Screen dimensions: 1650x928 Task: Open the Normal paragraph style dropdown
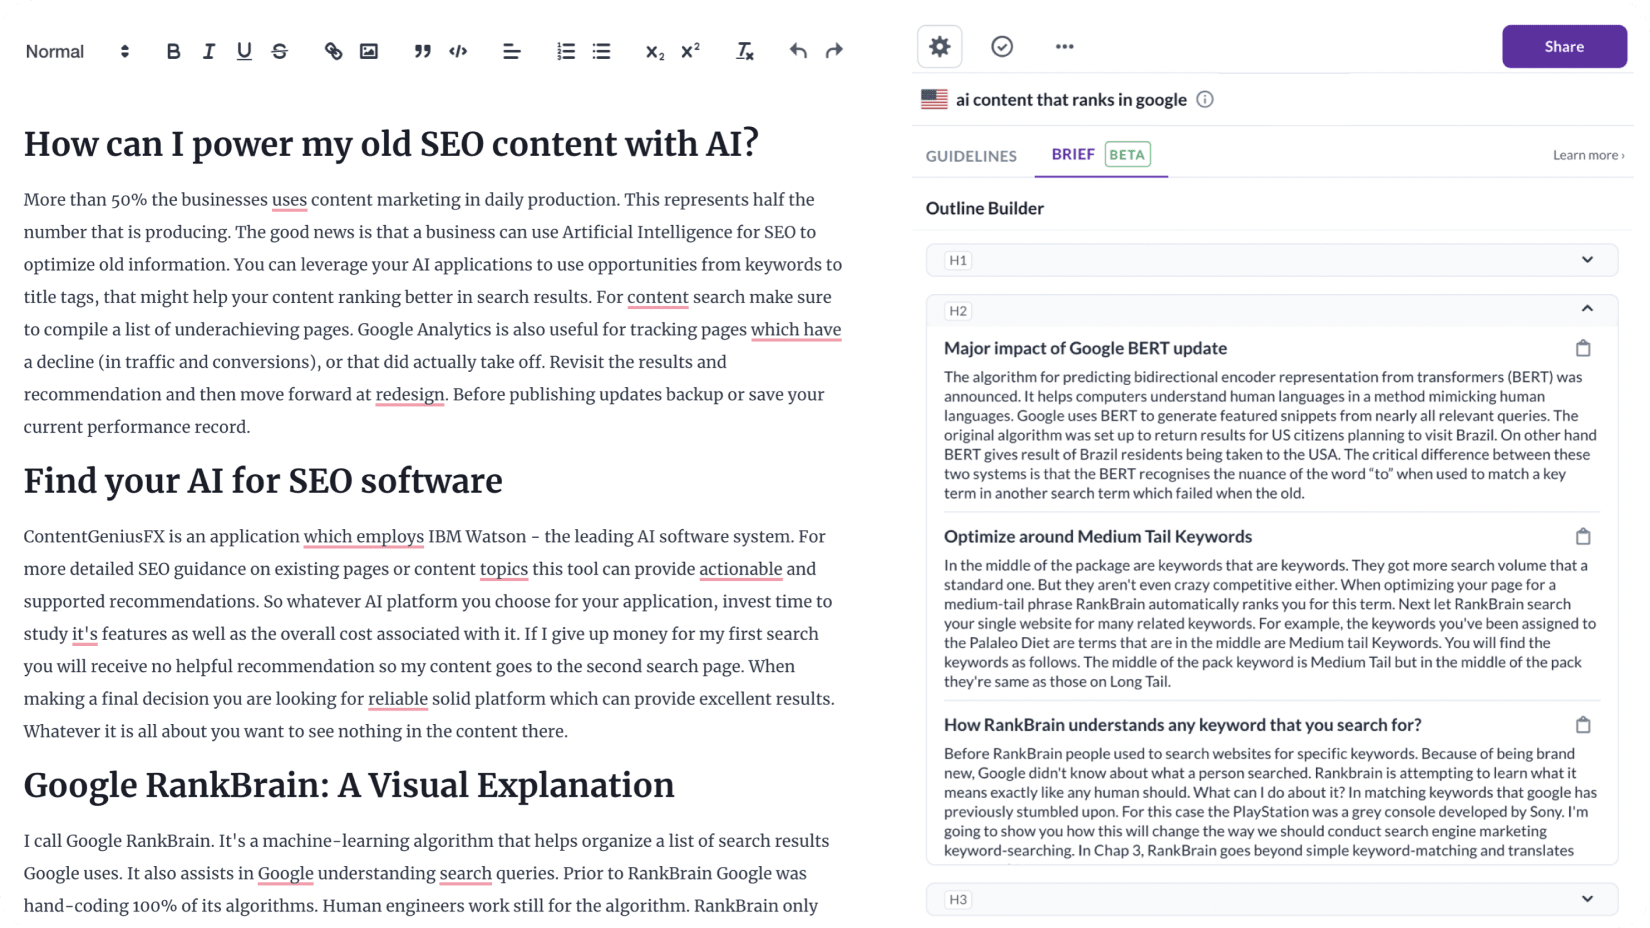coord(77,51)
